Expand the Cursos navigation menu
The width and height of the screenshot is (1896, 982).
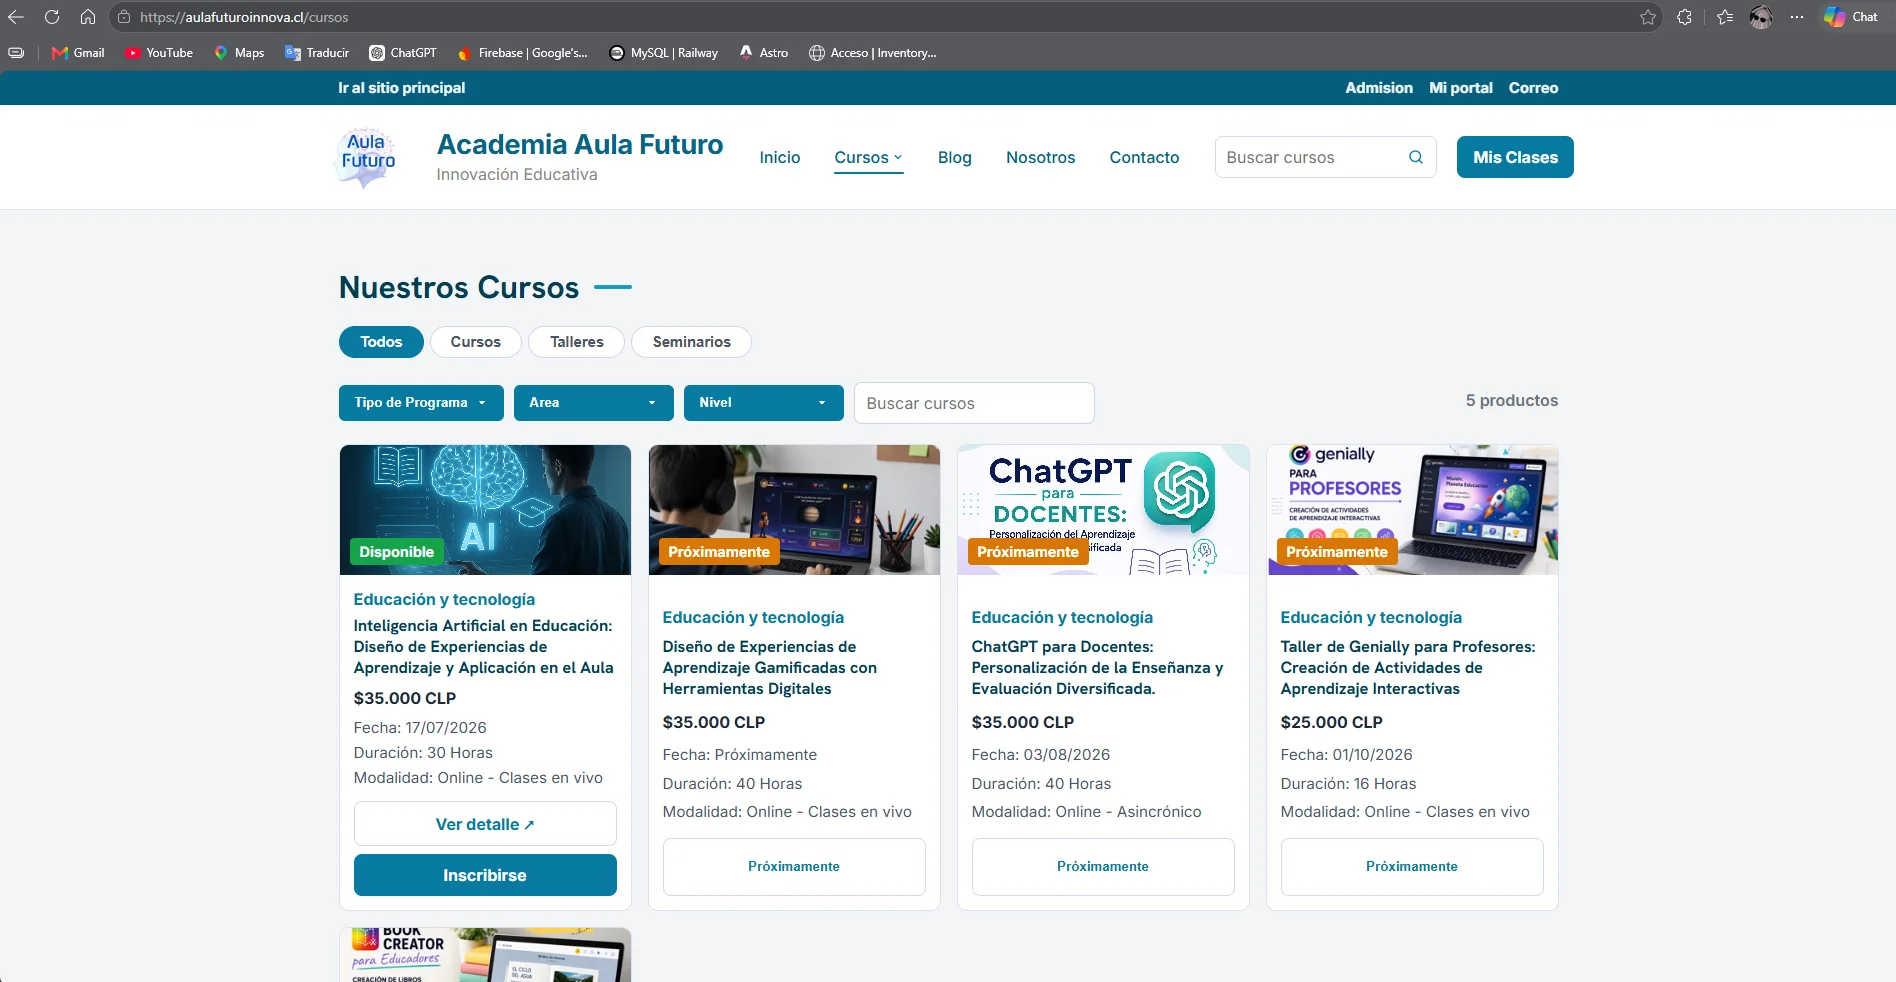(868, 157)
